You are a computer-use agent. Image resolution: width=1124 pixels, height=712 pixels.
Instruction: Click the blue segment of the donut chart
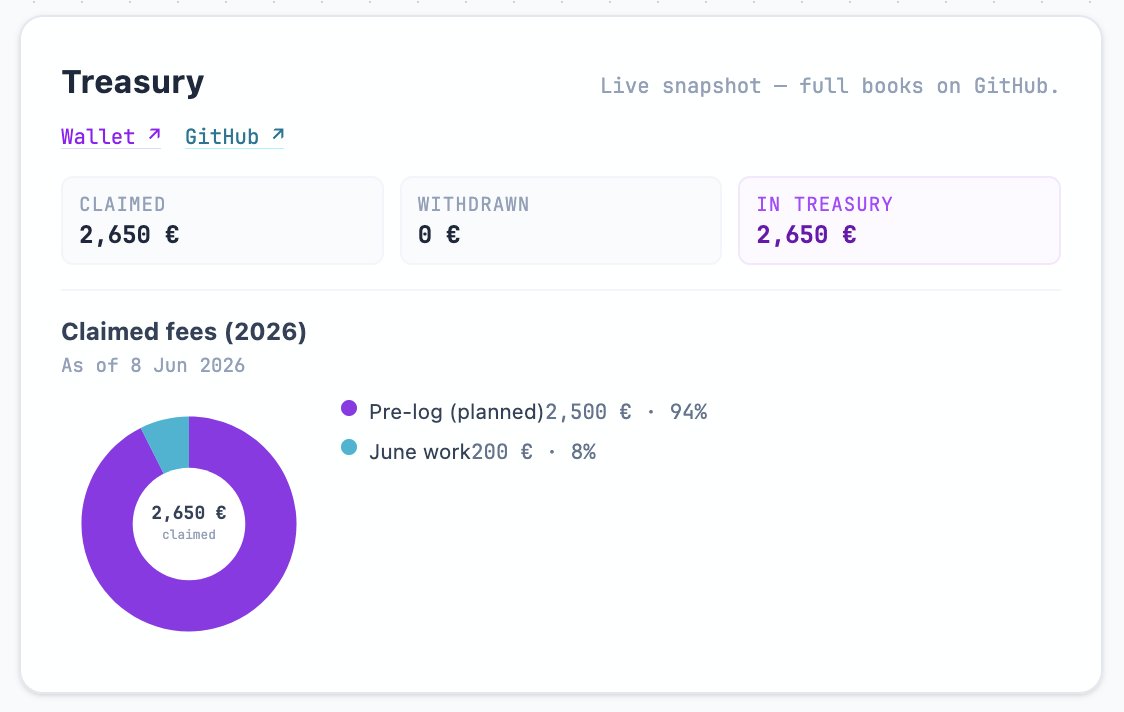coord(170,443)
